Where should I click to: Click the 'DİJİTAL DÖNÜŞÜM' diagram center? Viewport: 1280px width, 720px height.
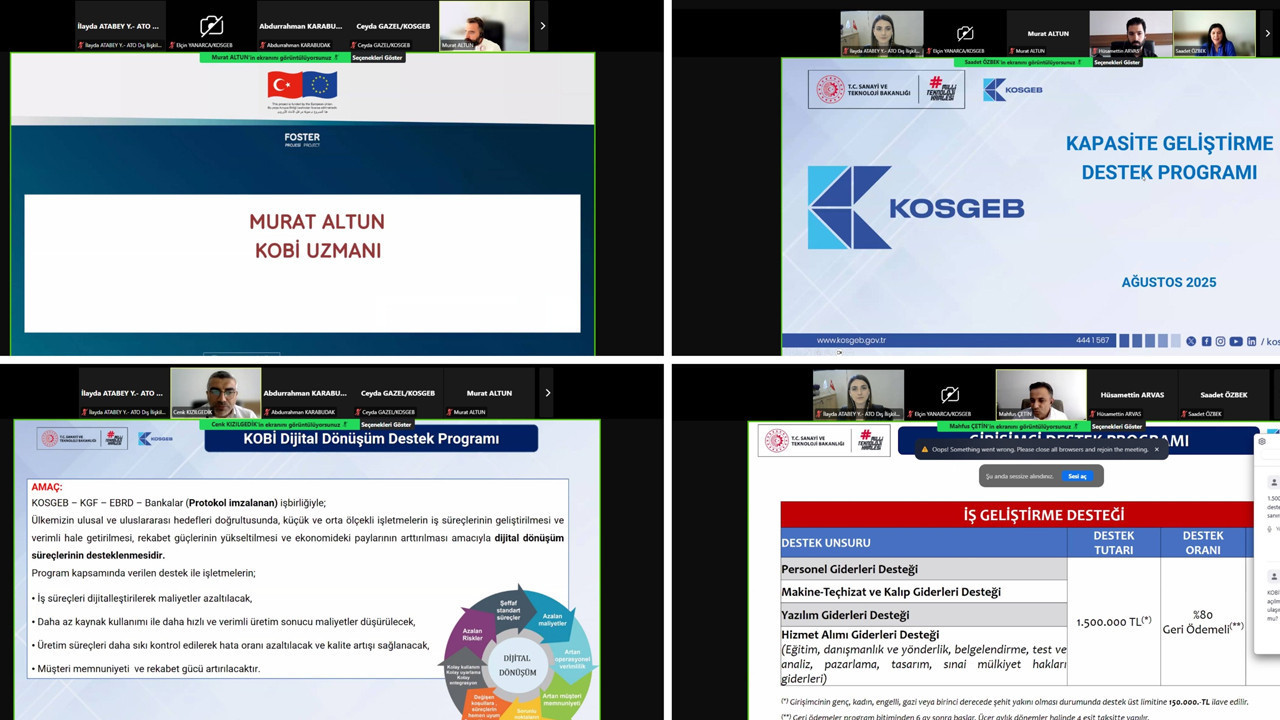[518, 665]
